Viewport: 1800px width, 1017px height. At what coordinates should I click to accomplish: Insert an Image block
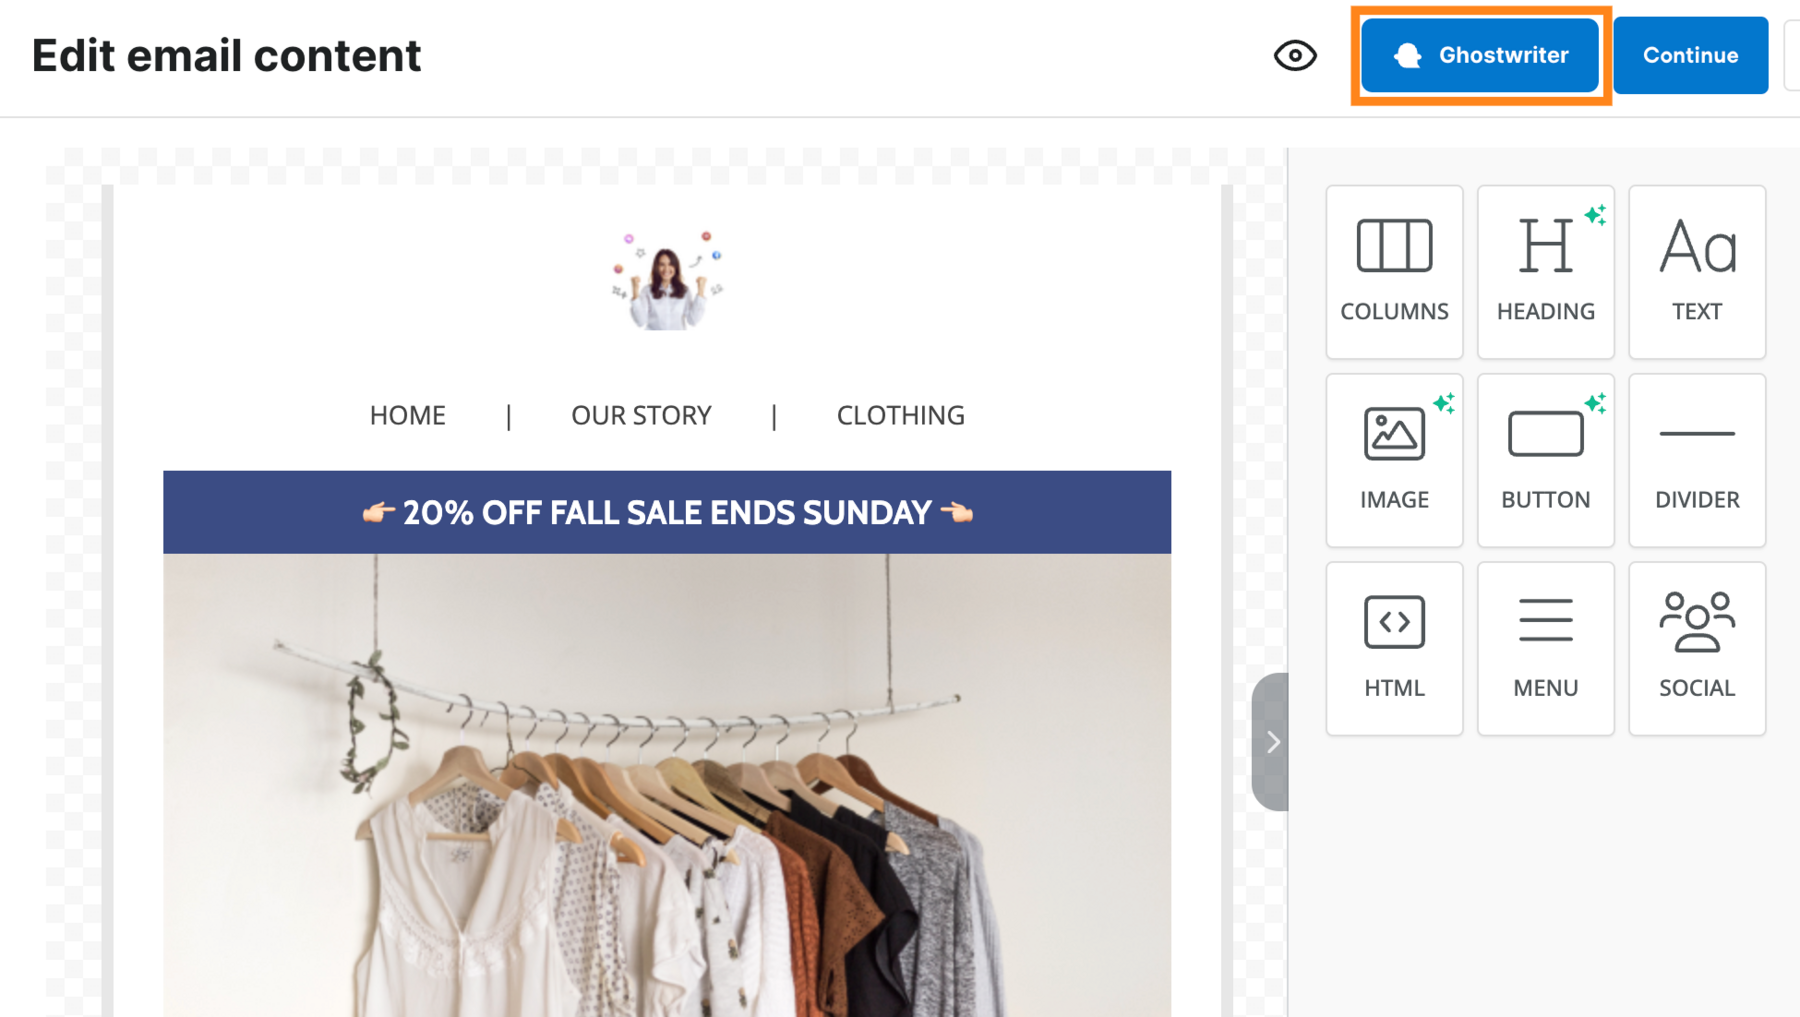1394,460
